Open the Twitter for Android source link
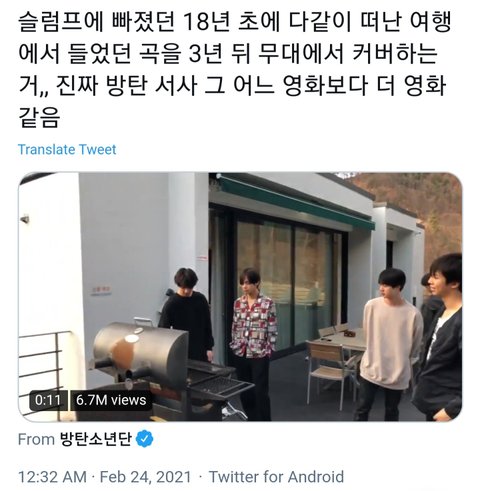The height and width of the screenshot is (491, 480). tap(276, 477)
